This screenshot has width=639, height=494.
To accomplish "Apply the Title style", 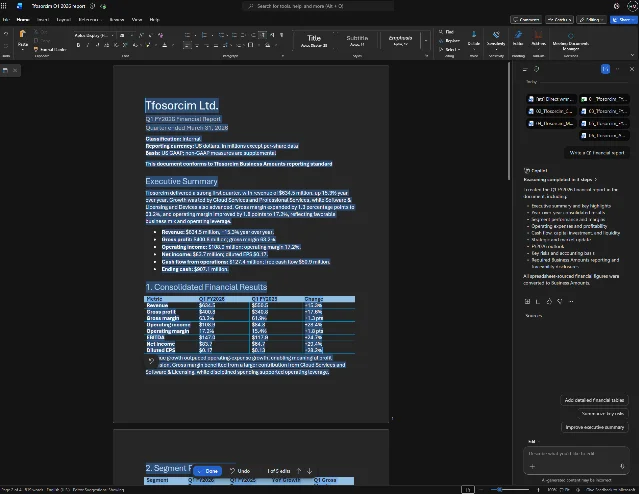I will tap(314, 40).
